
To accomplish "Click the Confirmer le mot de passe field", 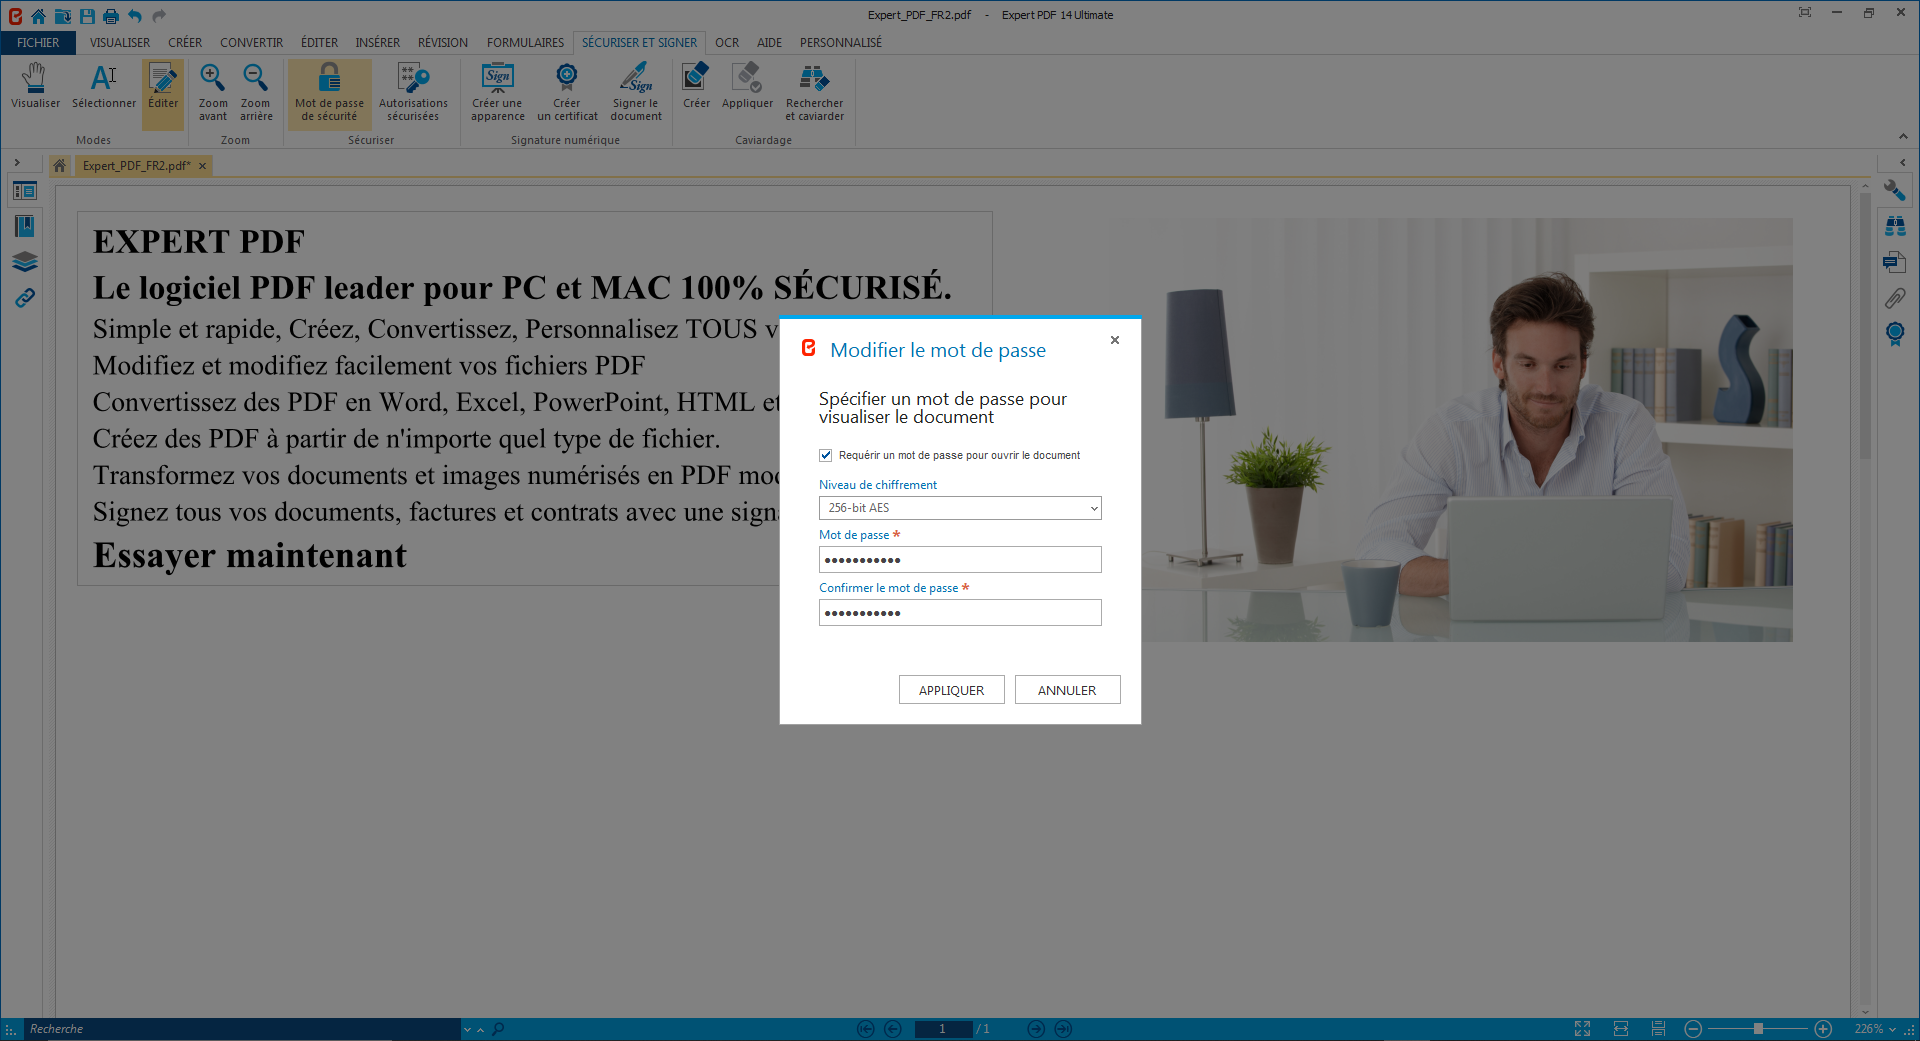I will coord(960,612).
